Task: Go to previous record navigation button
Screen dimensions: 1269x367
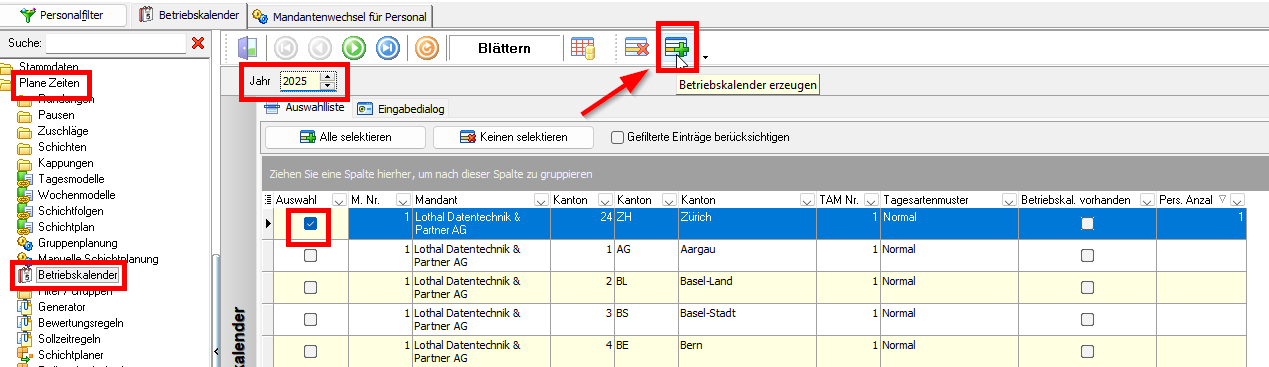Action: 320,47
